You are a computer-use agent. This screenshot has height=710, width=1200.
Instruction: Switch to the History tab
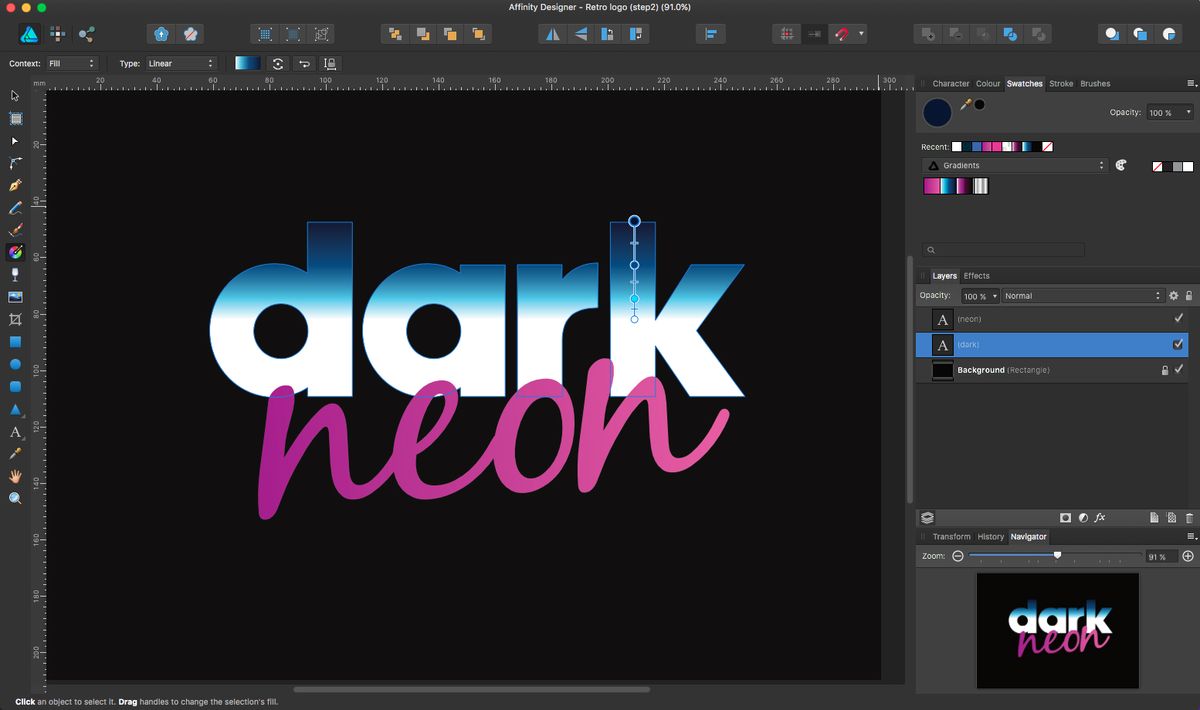(x=990, y=536)
